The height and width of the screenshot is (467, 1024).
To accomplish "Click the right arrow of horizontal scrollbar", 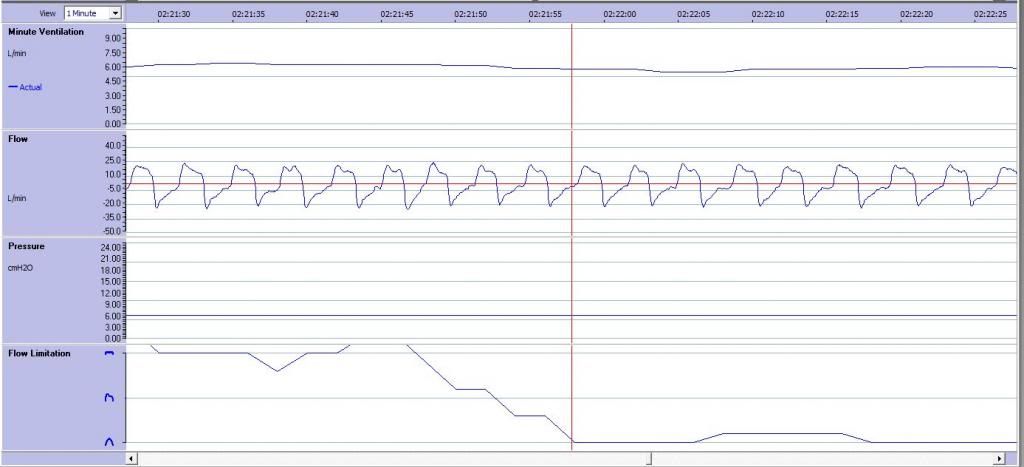I will click(999, 459).
